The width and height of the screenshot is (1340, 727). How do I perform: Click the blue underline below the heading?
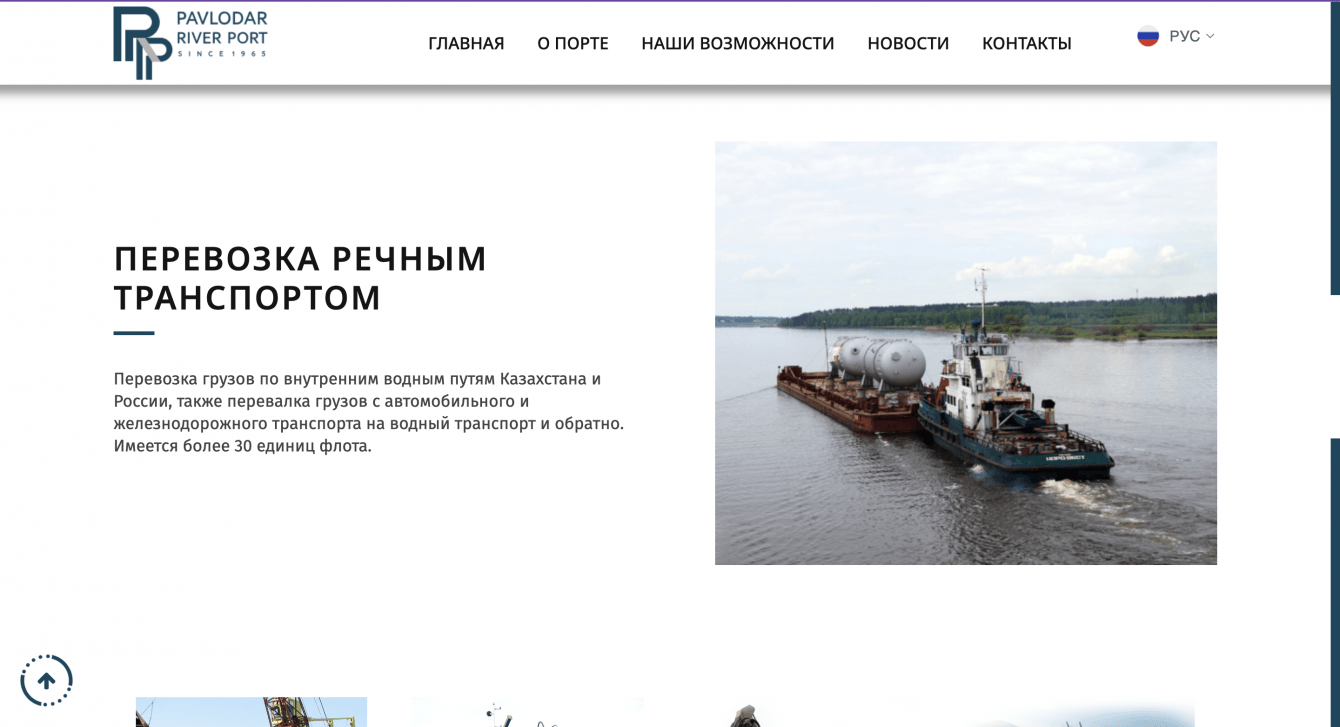point(134,333)
